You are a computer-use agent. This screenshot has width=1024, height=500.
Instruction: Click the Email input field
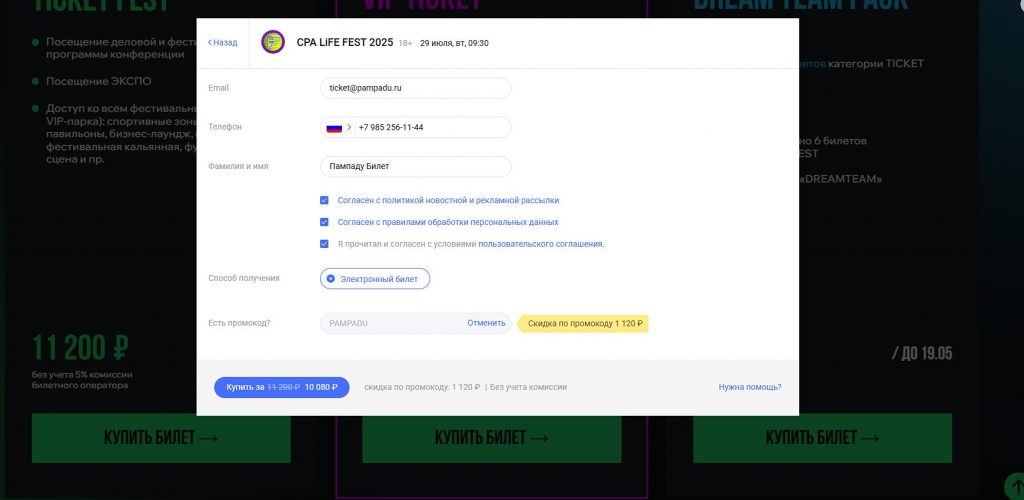coord(415,88)
